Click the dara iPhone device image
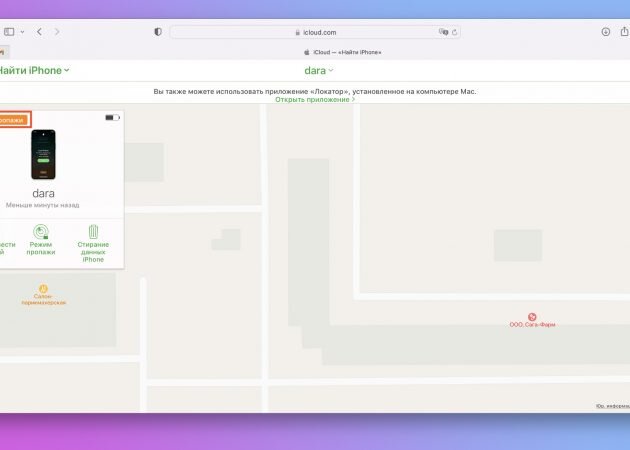The image size is (630, 450). 43,154
